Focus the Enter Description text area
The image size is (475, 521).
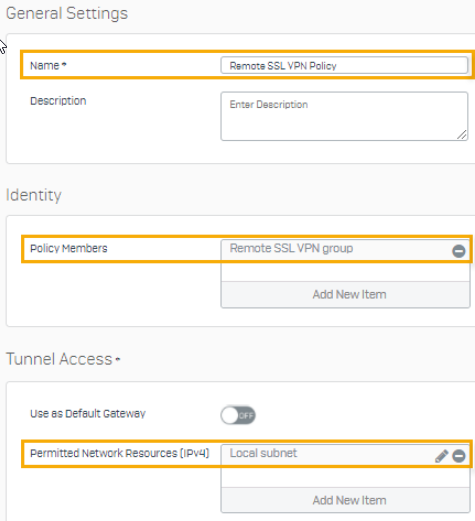tap(344, 116)
